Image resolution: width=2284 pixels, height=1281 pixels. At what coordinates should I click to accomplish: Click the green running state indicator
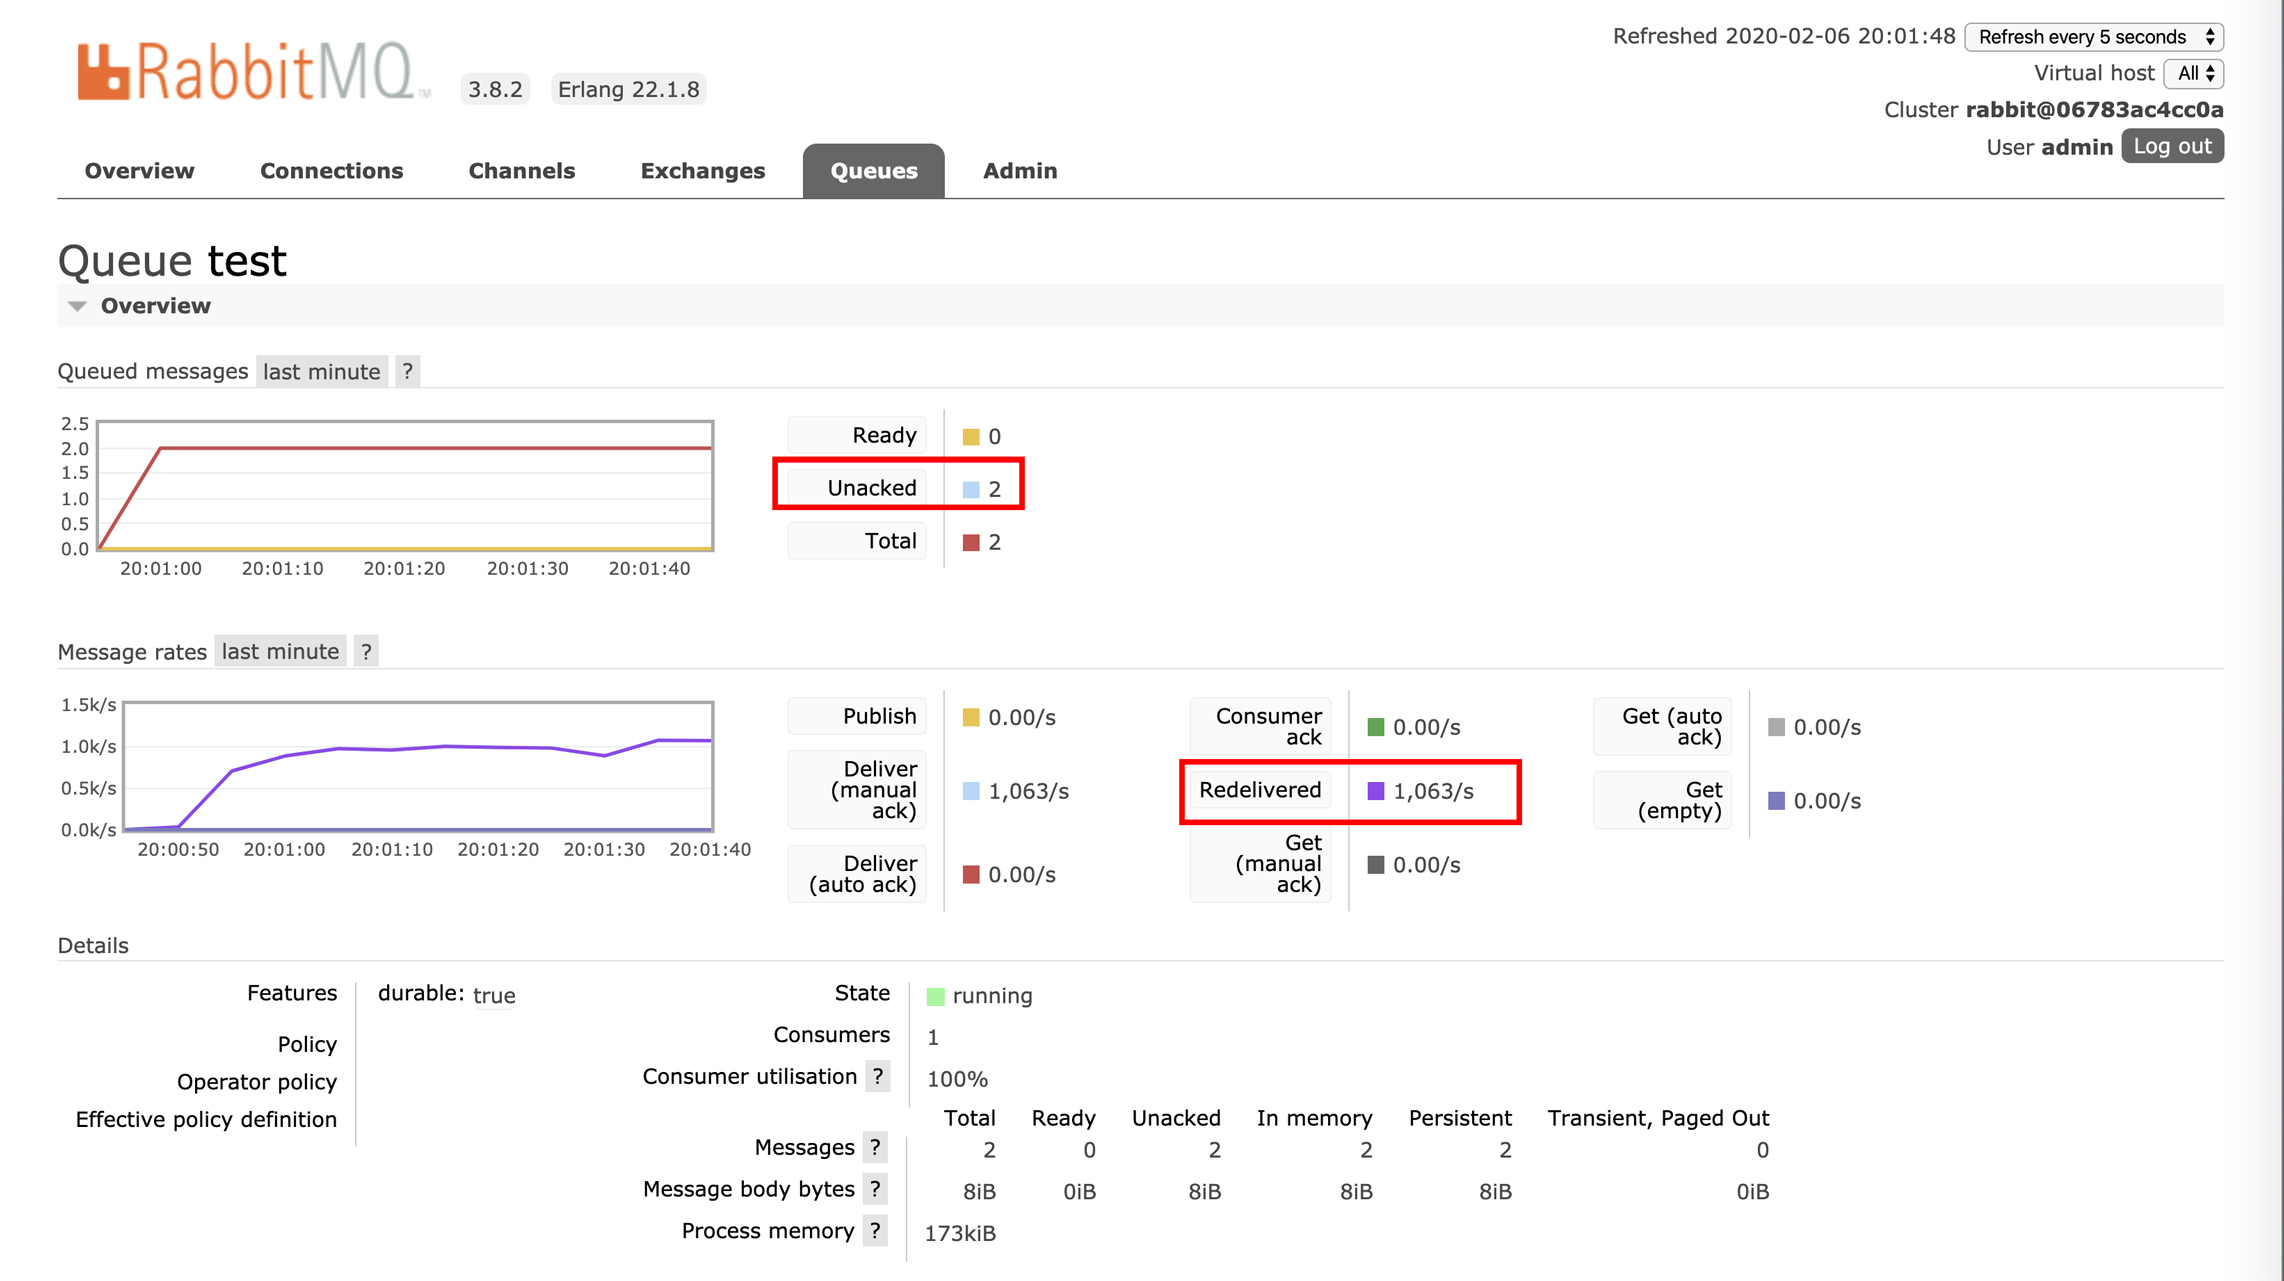point(936,996)
